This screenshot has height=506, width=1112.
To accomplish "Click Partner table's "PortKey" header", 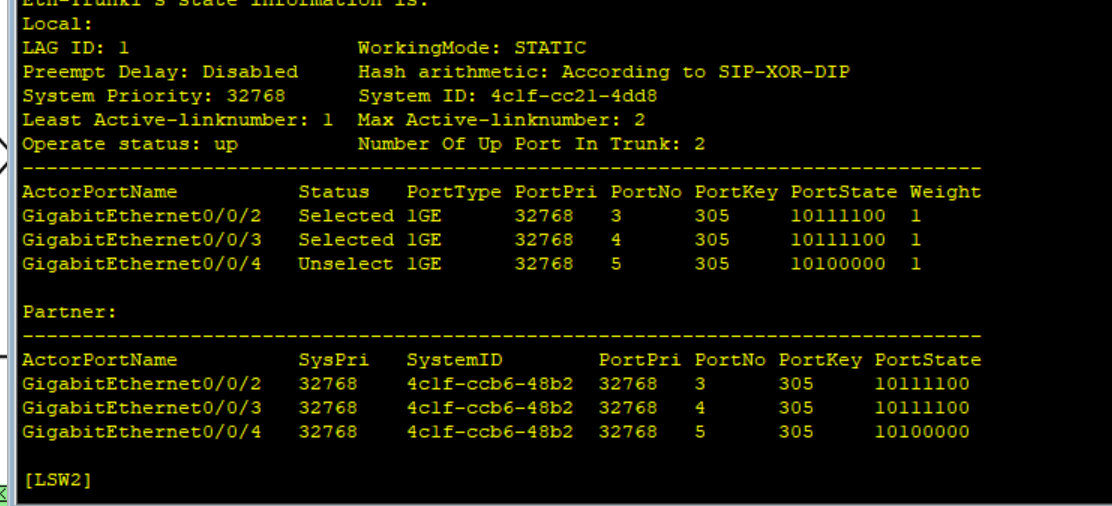I will [821, 360].
